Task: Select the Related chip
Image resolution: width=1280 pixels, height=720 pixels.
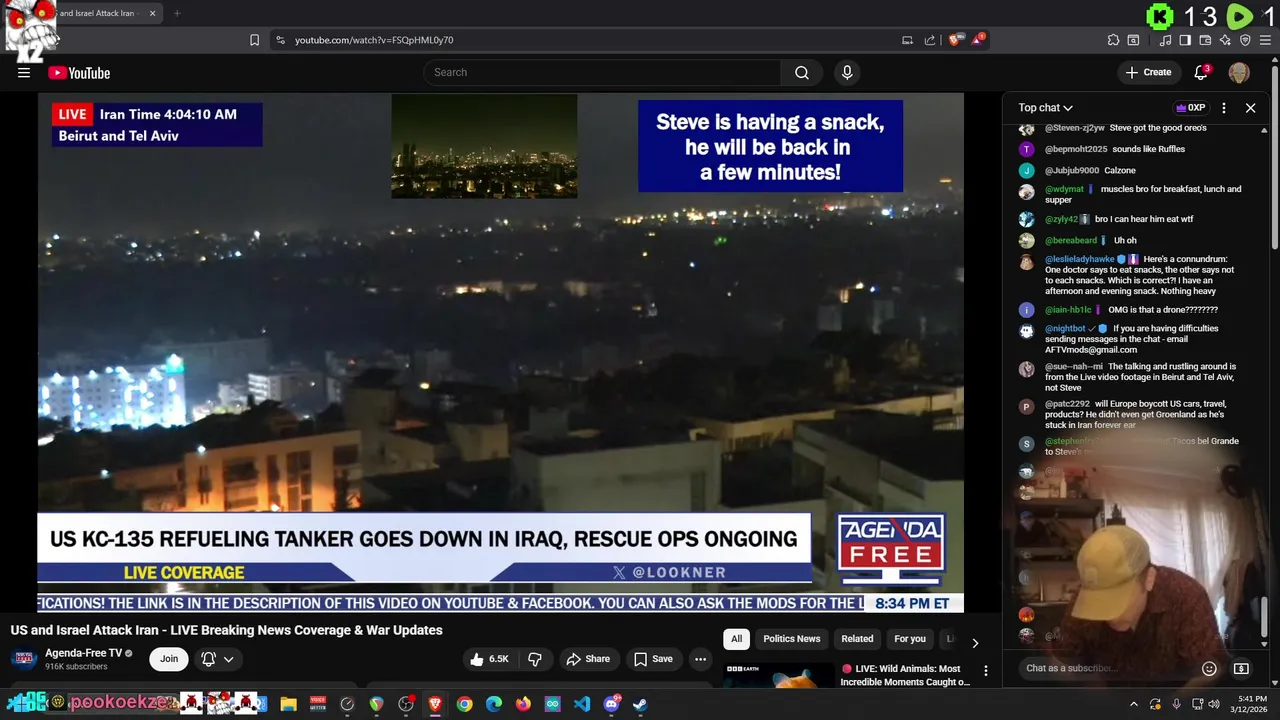Action: pyautogui.click(x=857, y=639)
